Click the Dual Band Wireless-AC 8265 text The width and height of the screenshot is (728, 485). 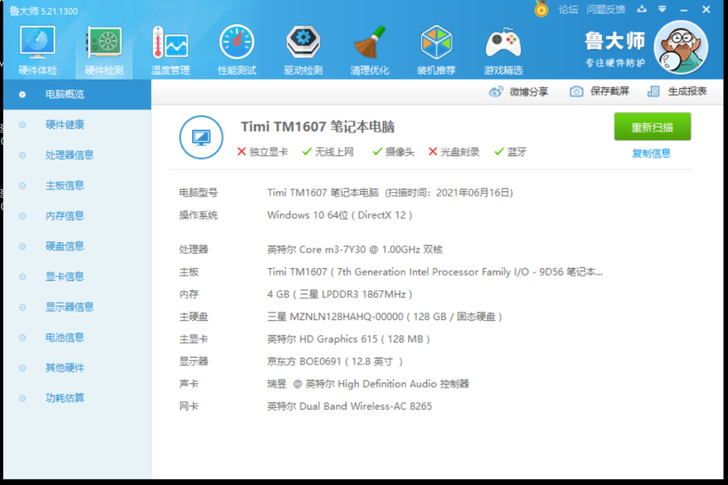click(x=349, y=406)
